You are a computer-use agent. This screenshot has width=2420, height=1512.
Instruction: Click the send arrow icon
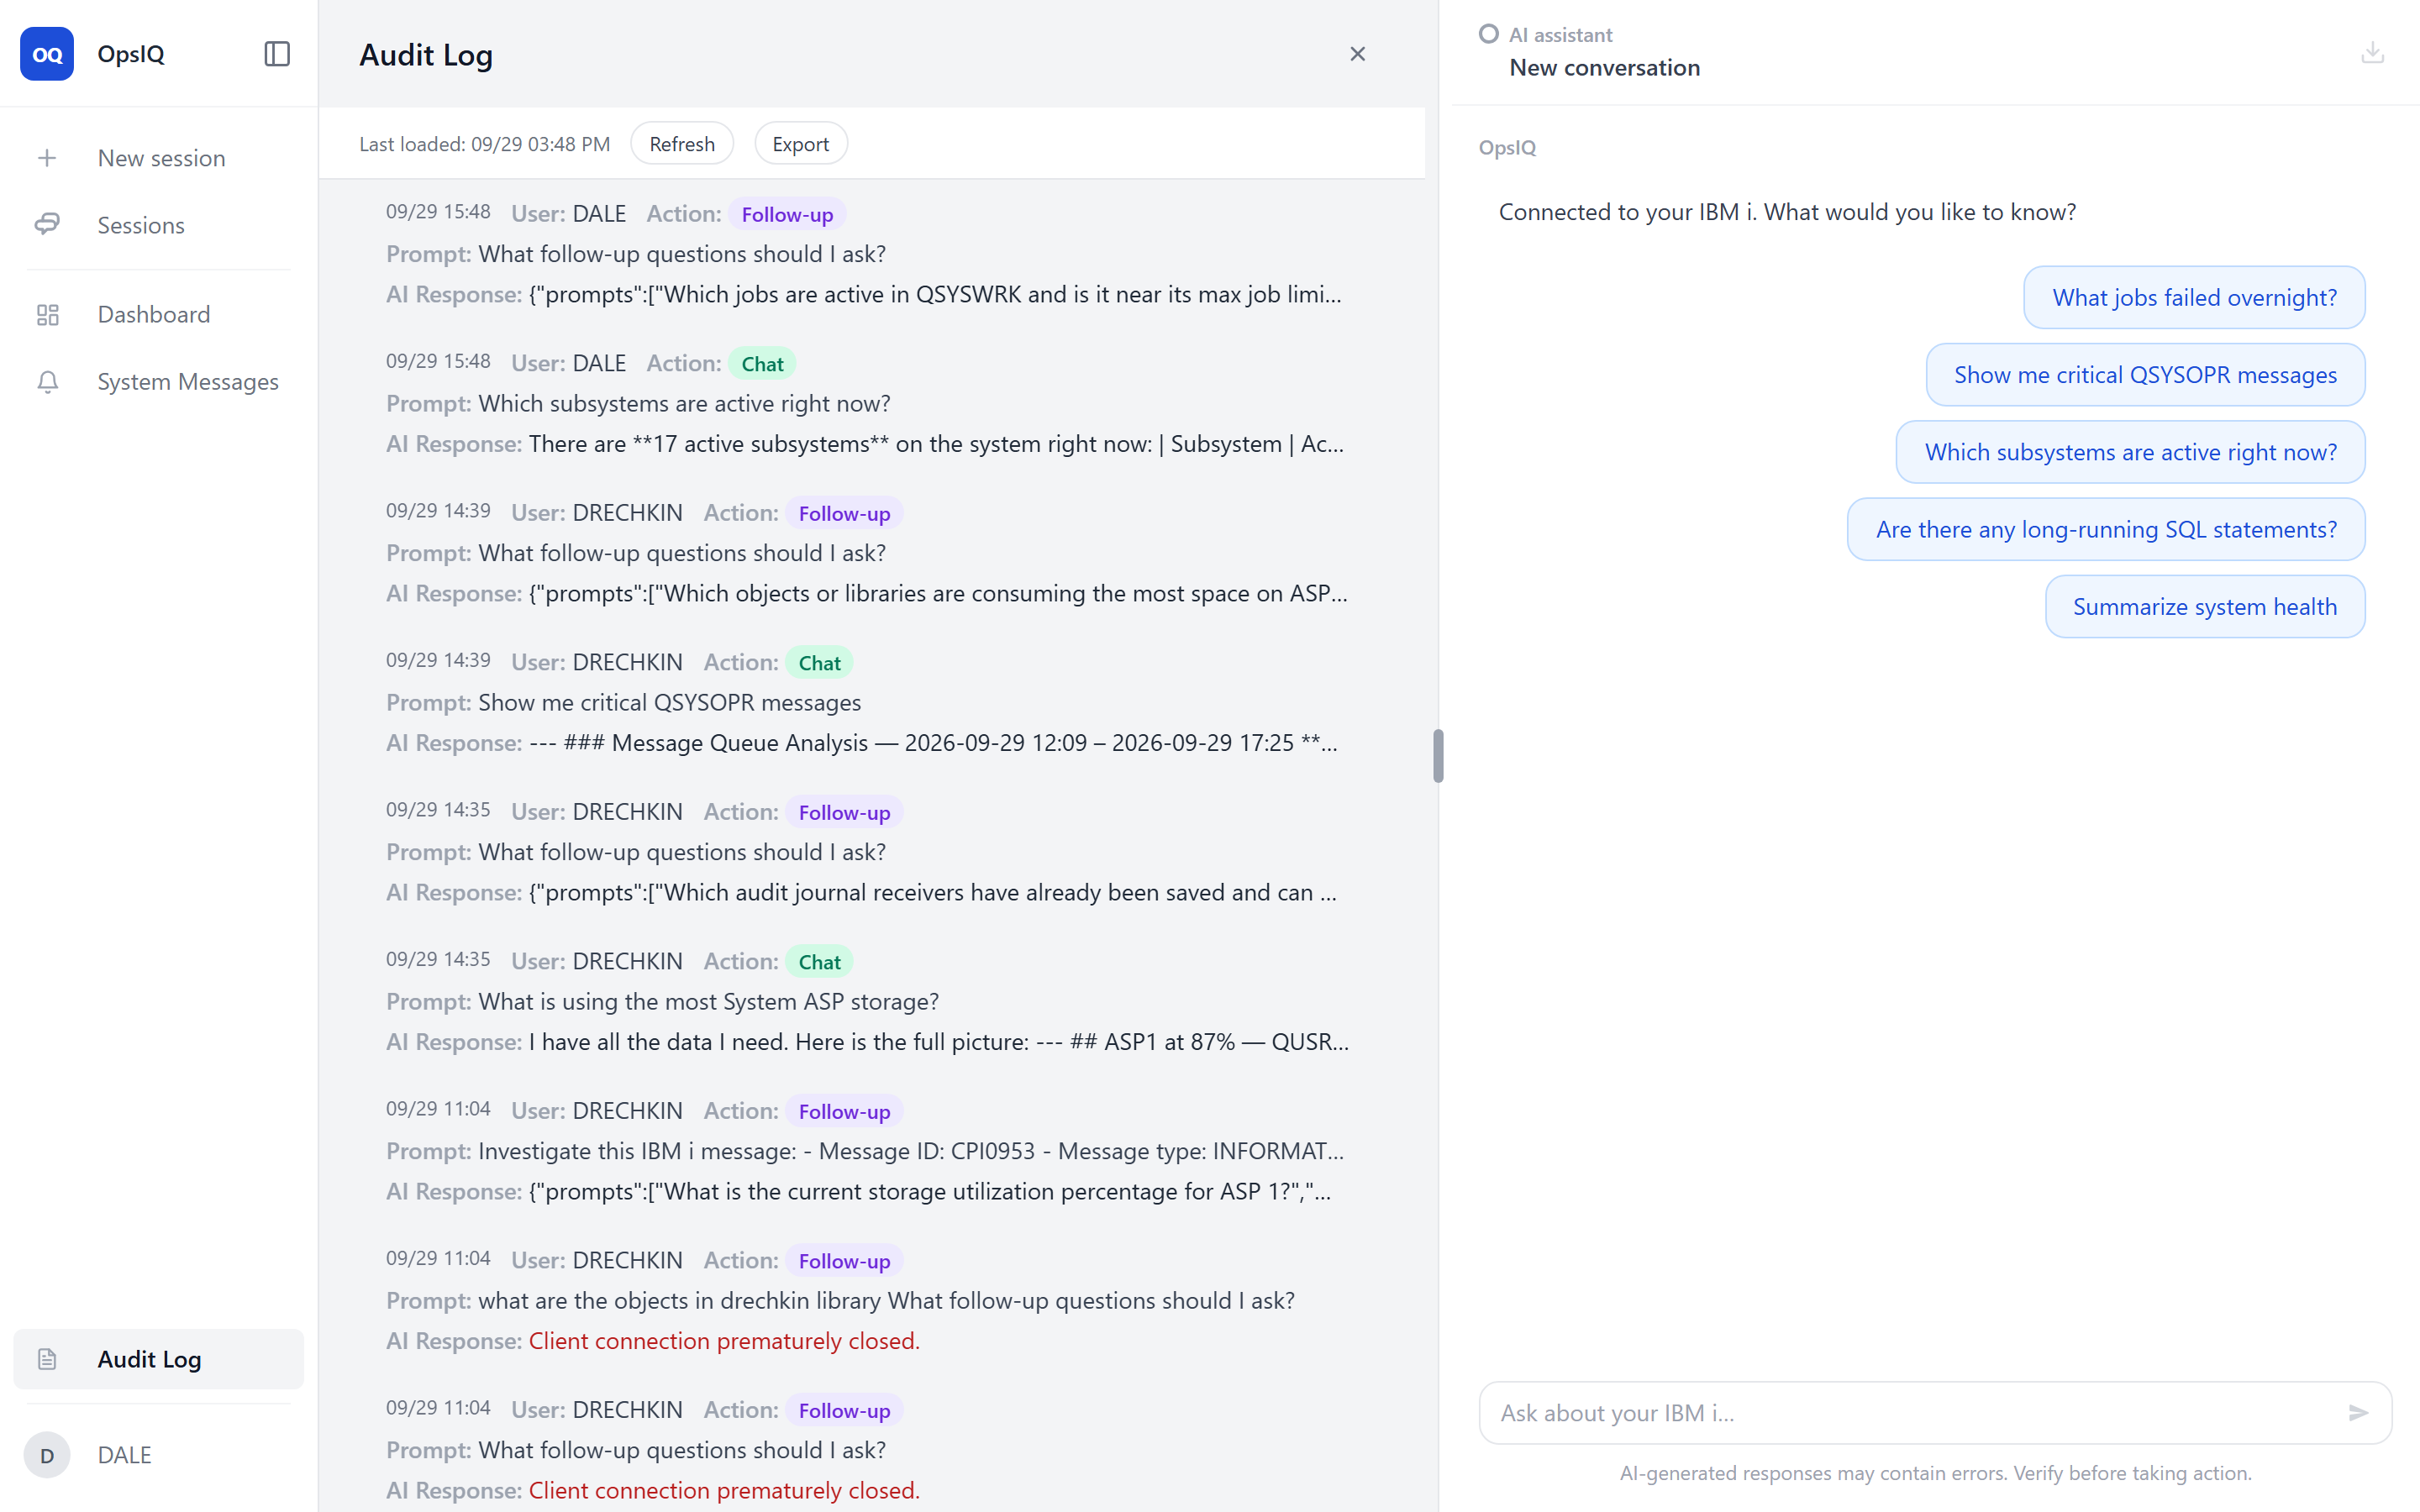tap(2358, 1412)
